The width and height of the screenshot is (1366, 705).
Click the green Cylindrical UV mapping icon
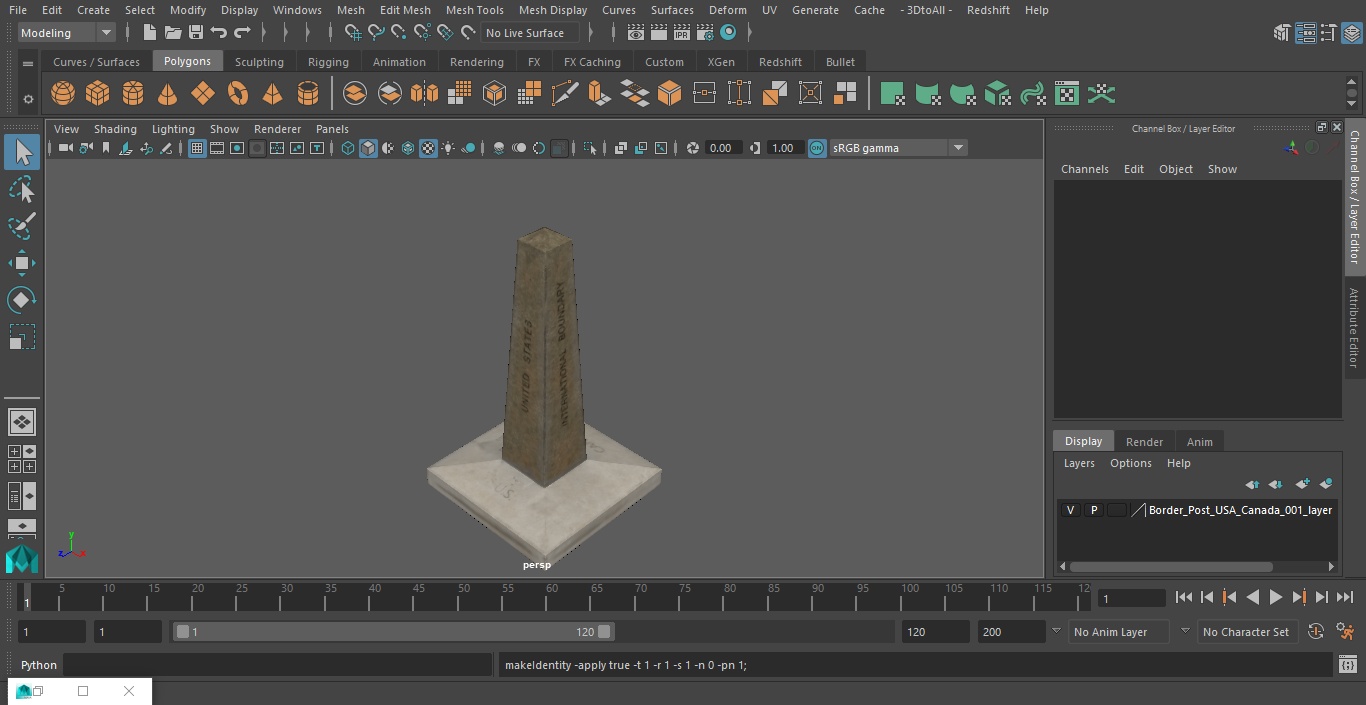[928, 94]
